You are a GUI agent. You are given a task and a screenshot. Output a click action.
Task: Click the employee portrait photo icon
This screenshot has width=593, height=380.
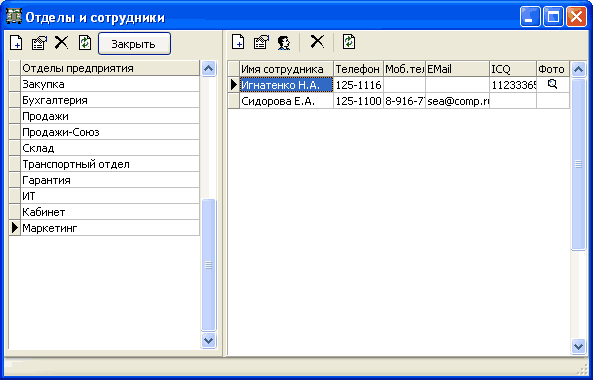click(284, 42)
